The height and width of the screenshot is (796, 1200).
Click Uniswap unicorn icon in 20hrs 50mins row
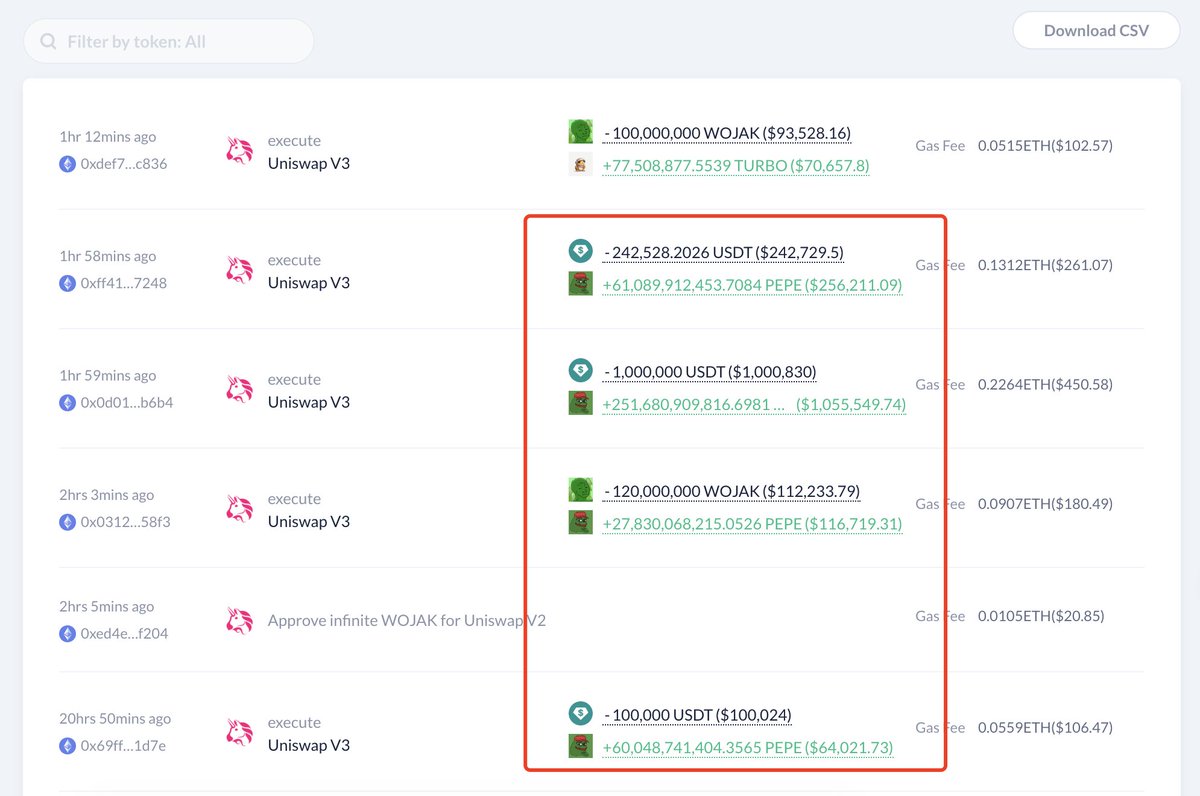point(239,733)
